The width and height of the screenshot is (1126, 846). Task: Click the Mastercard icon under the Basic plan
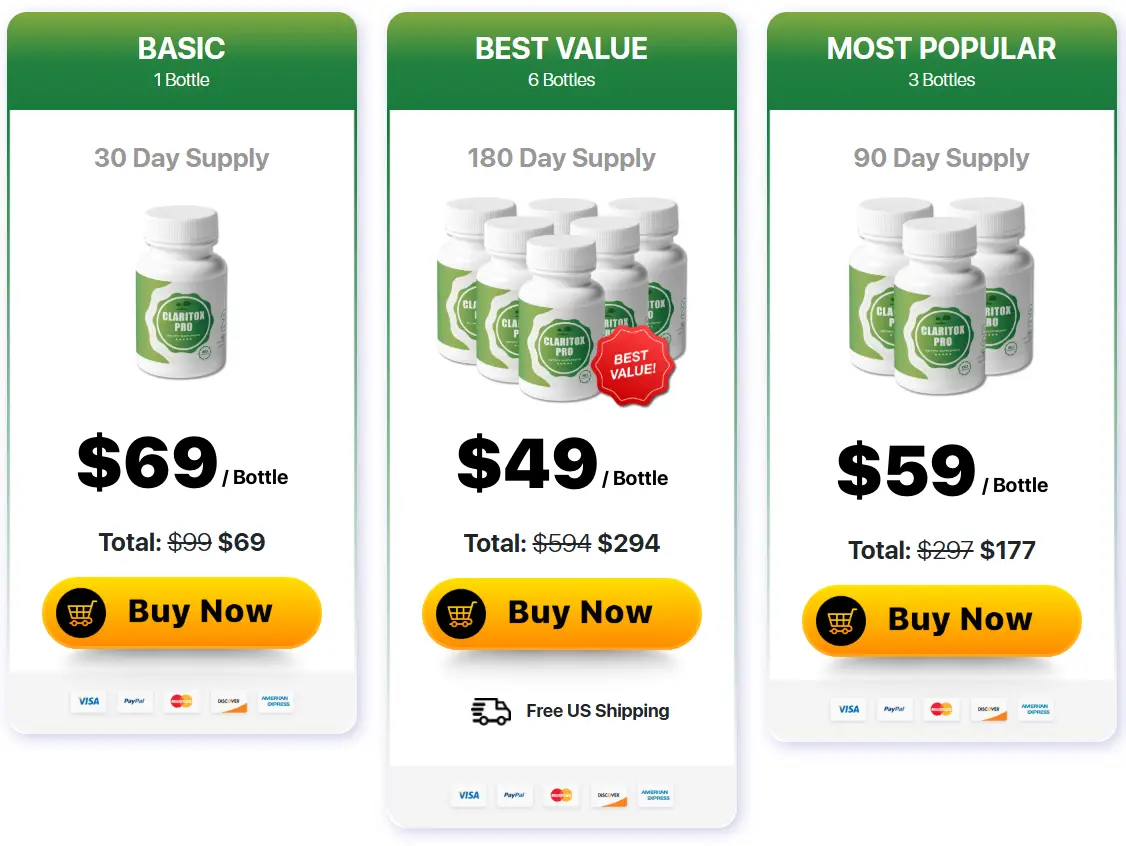coord(181,701)
